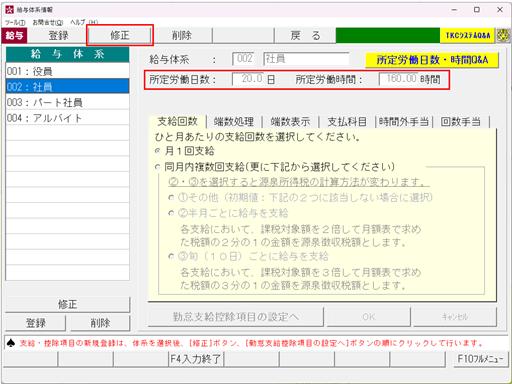The width and height of the screenshot is (512, 384).
Task: Open the お問合せ menu
Action: 48,22
